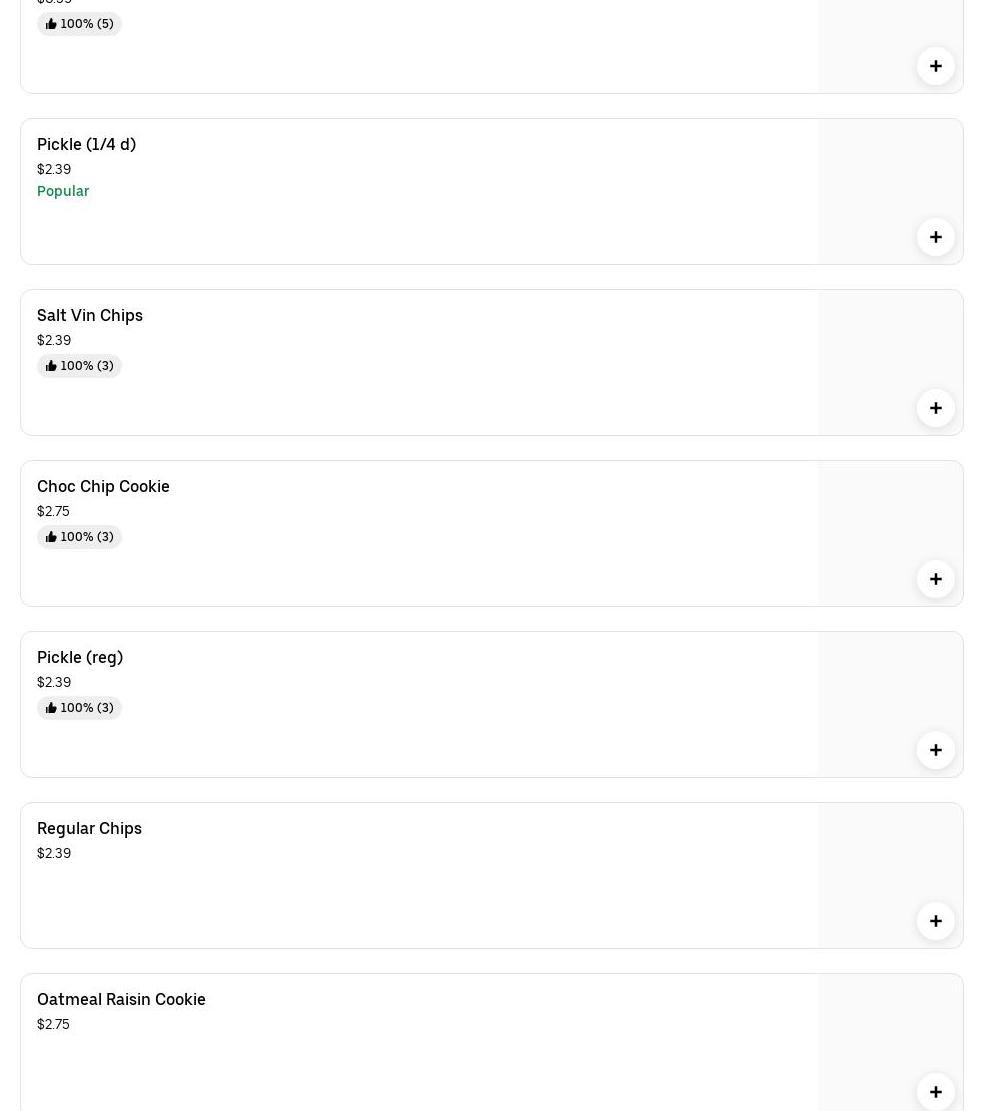The width and height of the screenshot is (984, 1111).
Task: Click the 100% (3) rating on Pickle (reg)
Action: [79, 708]
